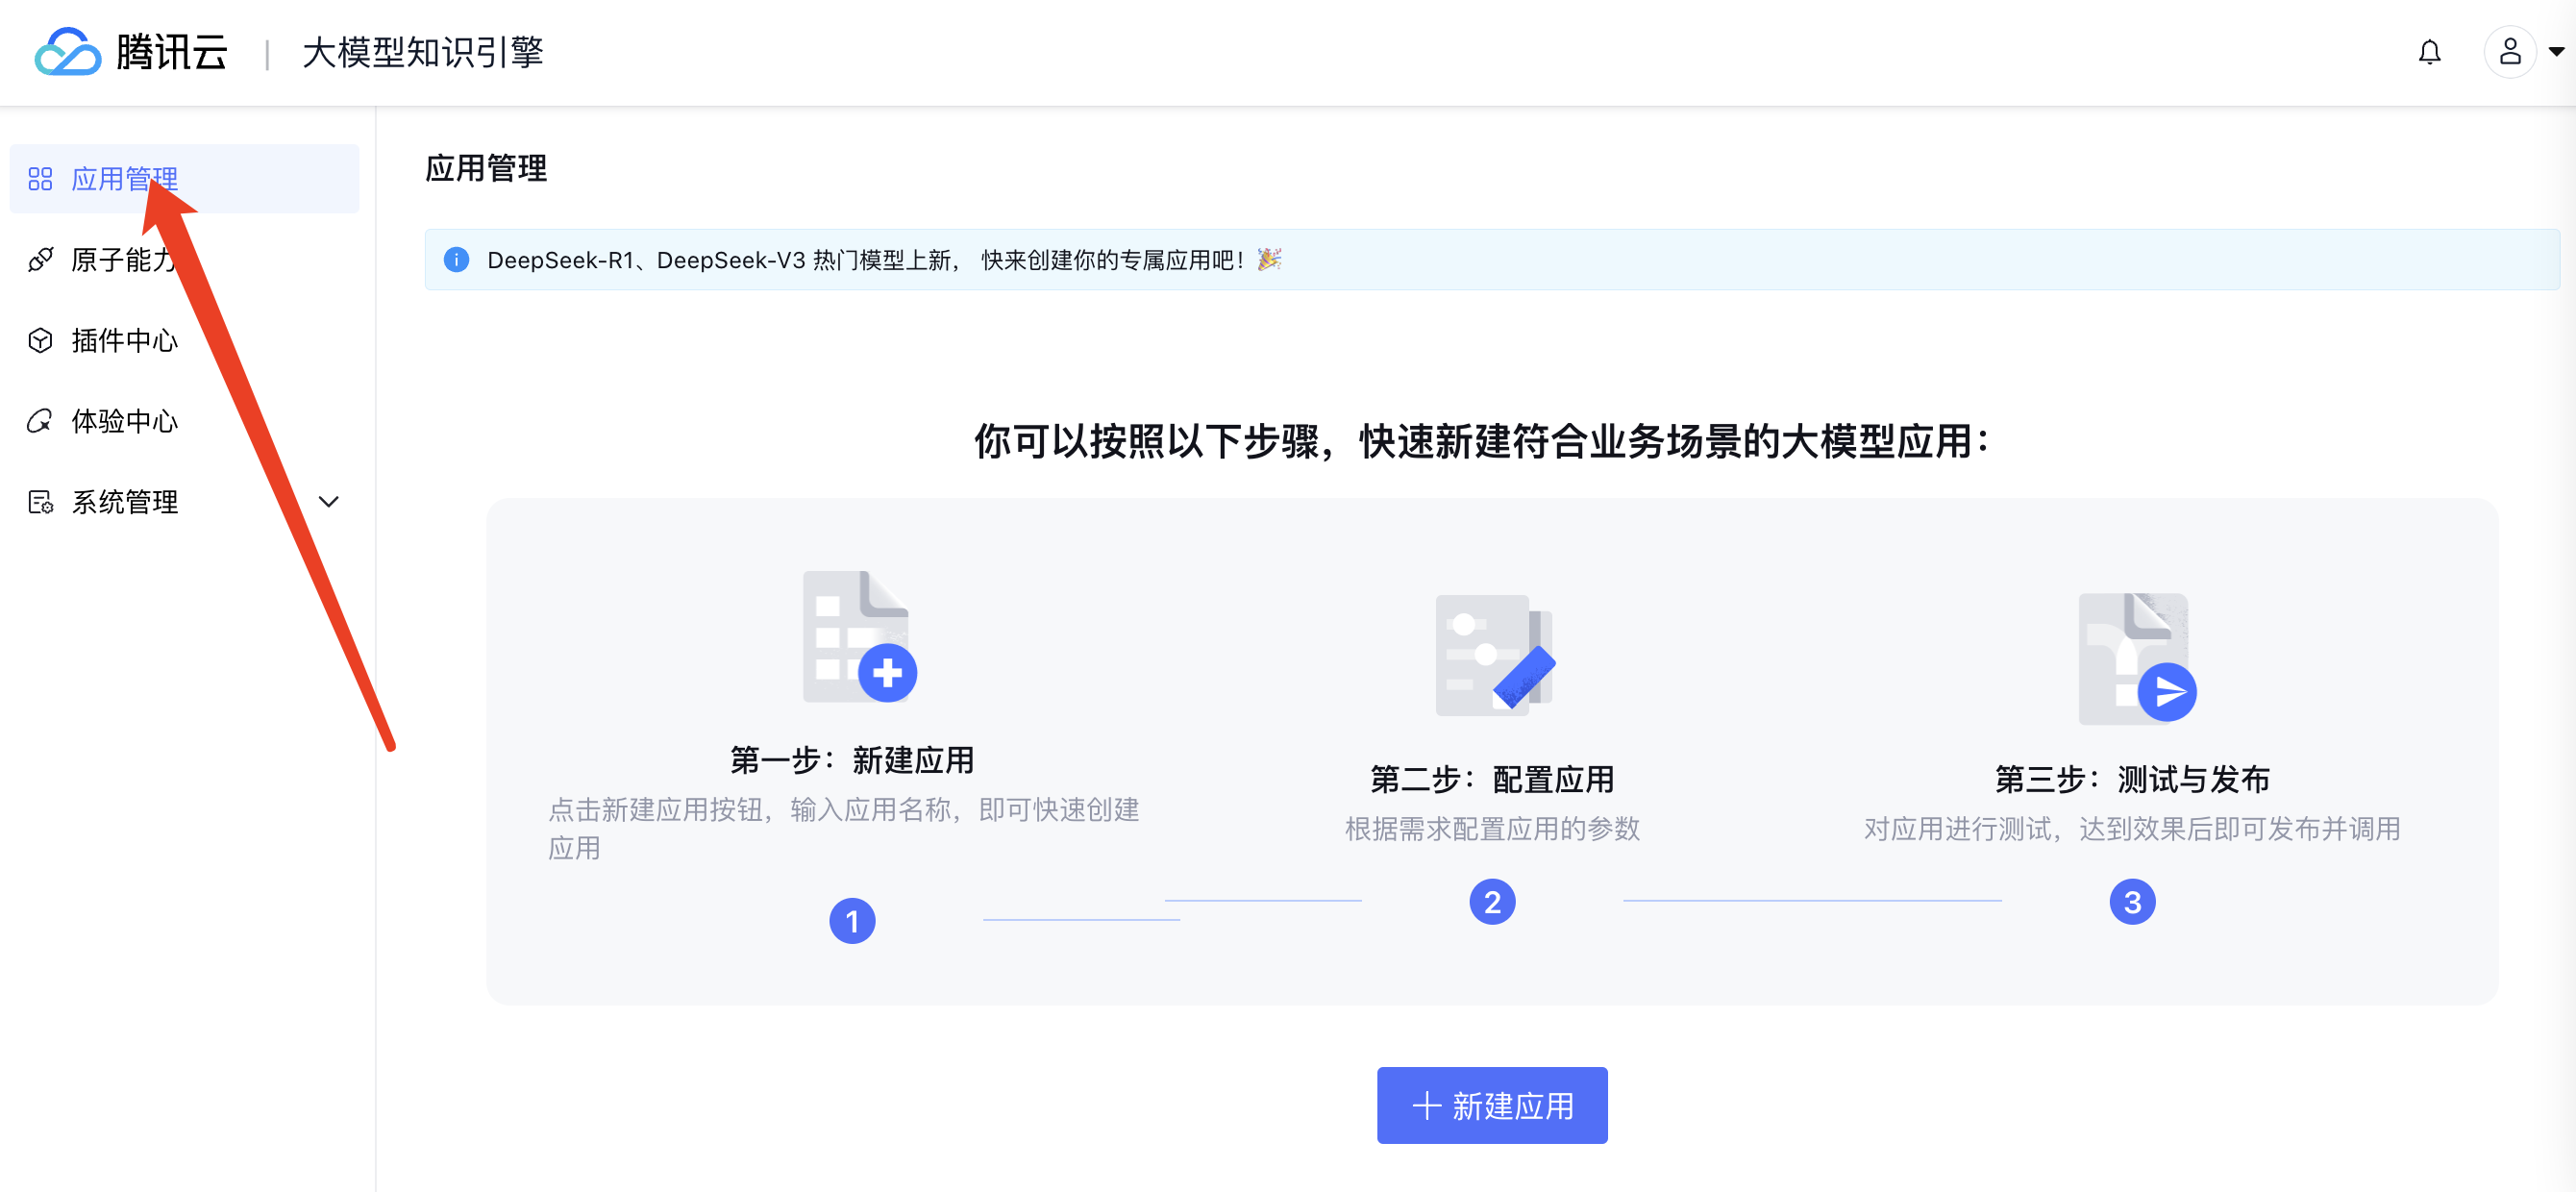The height and width of the screenshot is (1192, 2576).
Task: Click step 3 circle indicator
Action: pos(2131,902)
